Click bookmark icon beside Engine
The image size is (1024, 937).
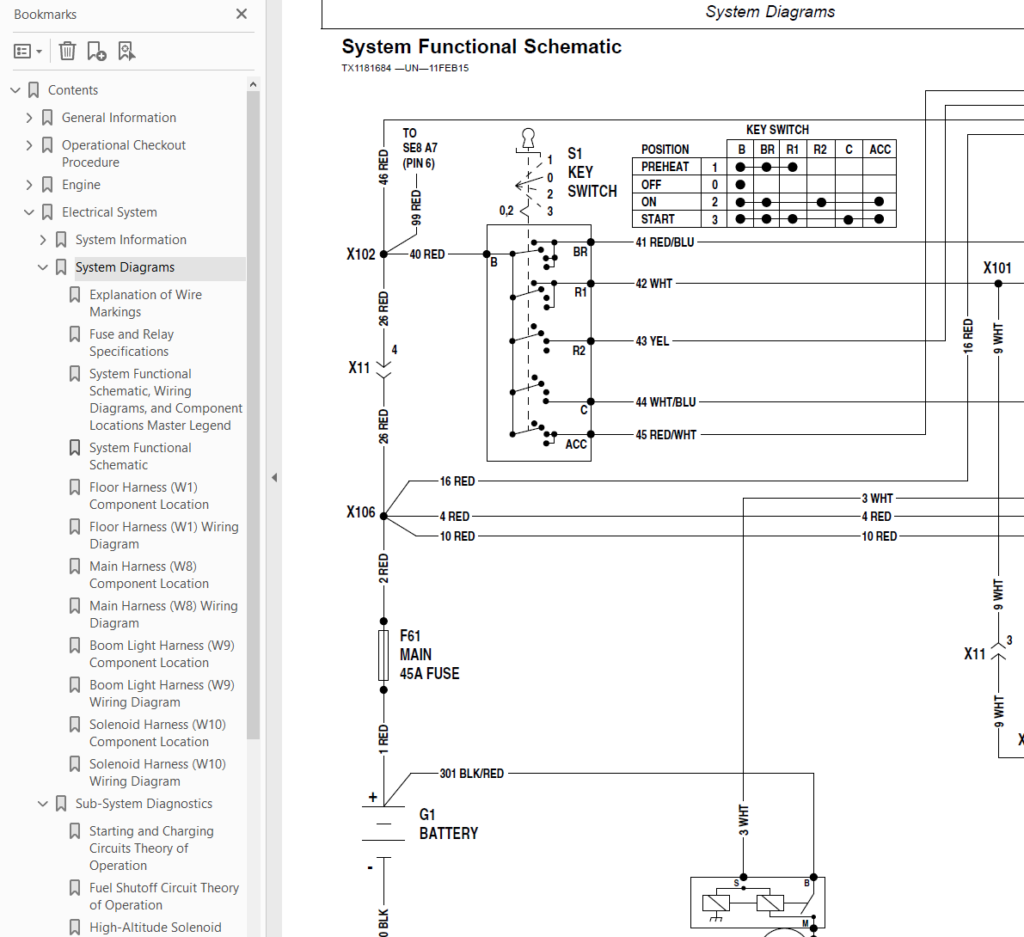[x=48, y=185]
